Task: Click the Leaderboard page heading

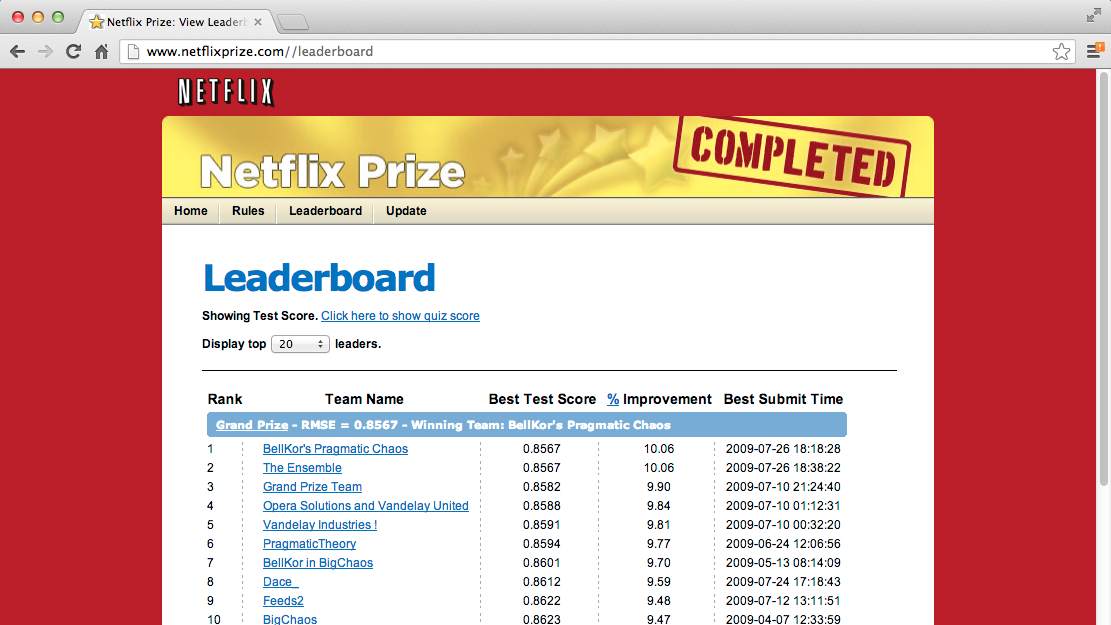Action: [319, 278]
